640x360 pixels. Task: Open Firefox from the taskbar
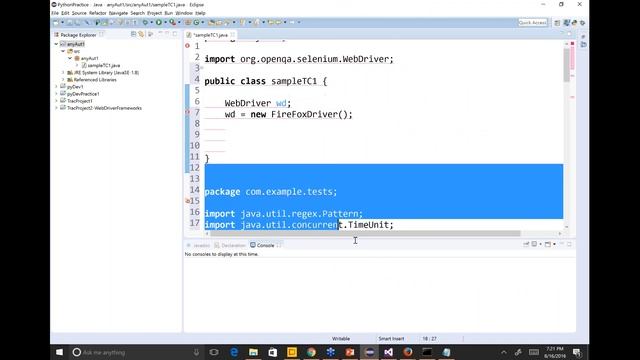point(408,352)
